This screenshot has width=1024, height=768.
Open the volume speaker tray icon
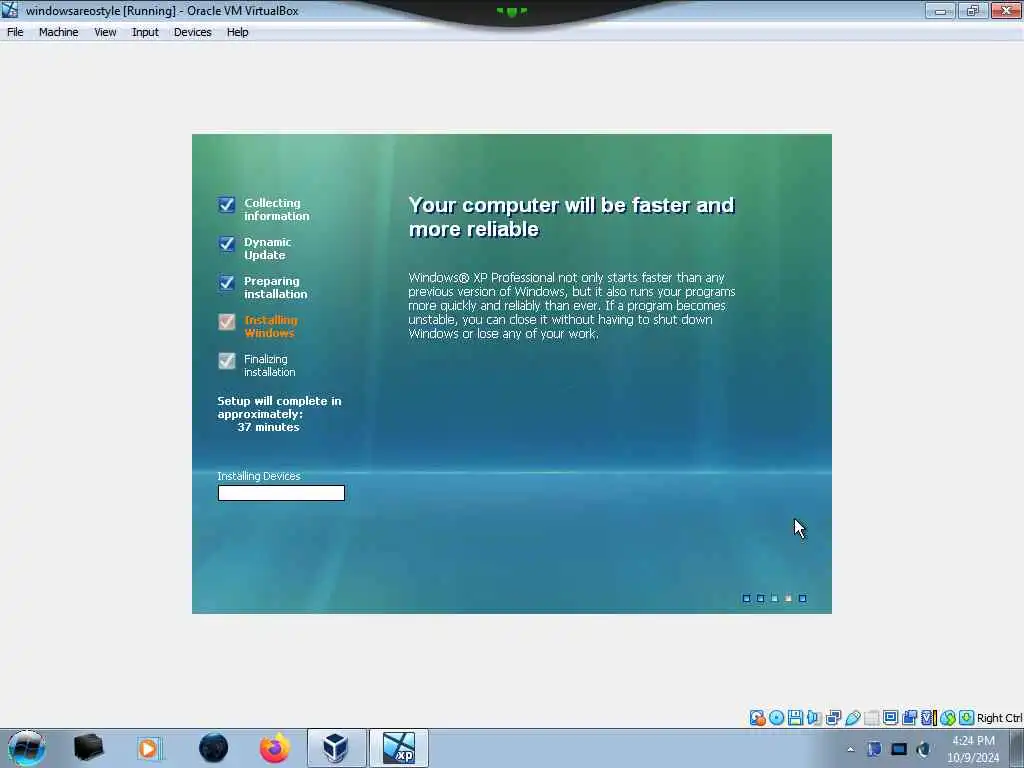click(923, 749)
